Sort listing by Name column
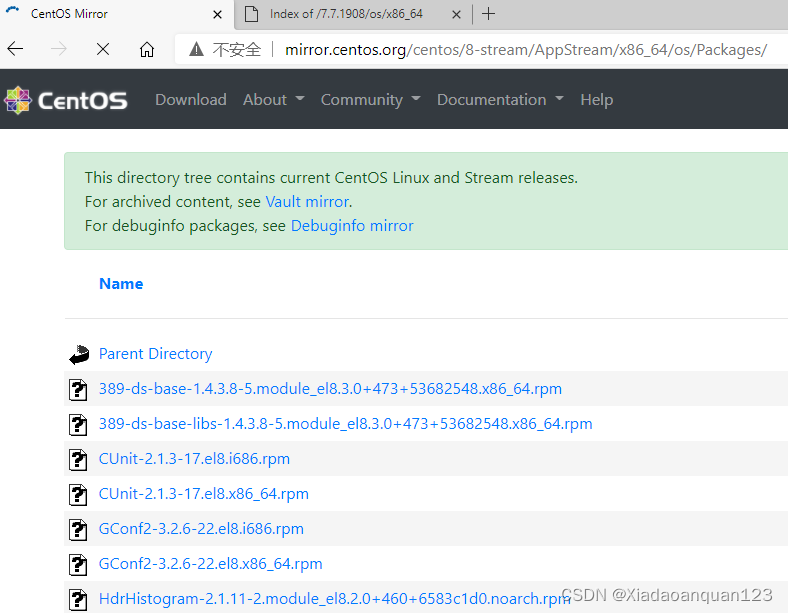Viewport: 788px width, 613px height. (121, 284)
